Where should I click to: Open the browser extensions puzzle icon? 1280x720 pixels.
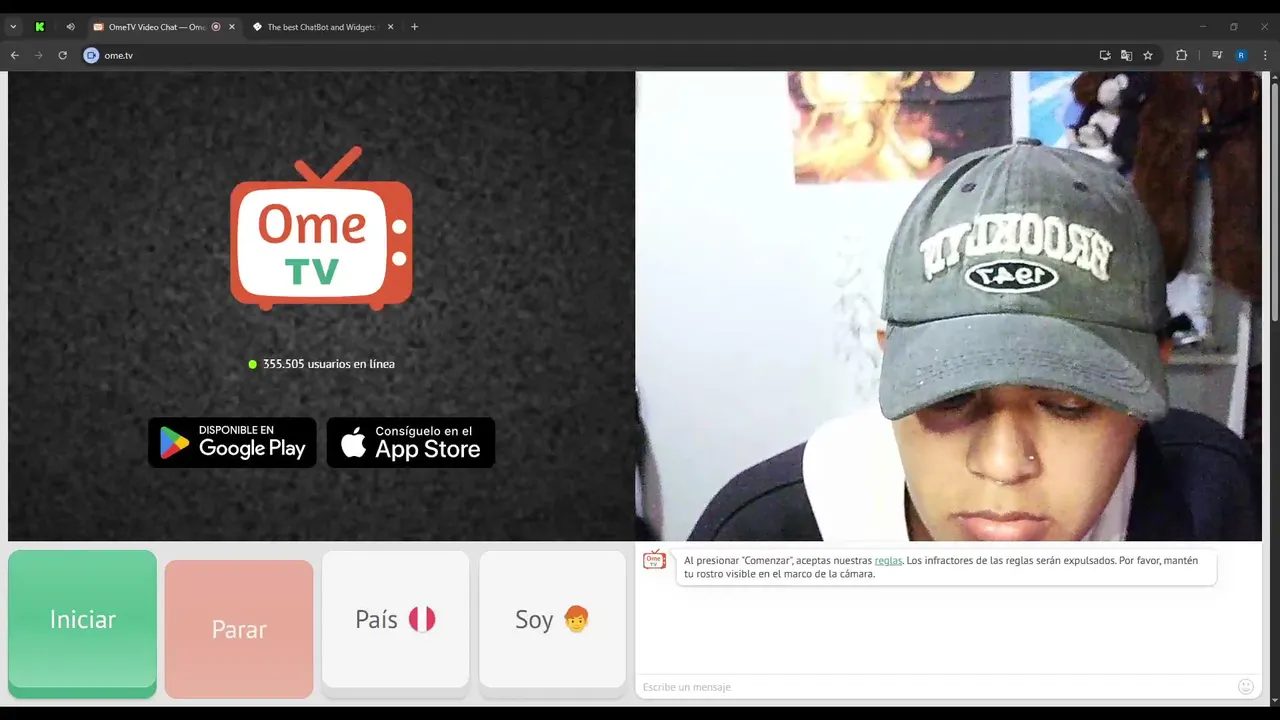(x=1181, y=55)
